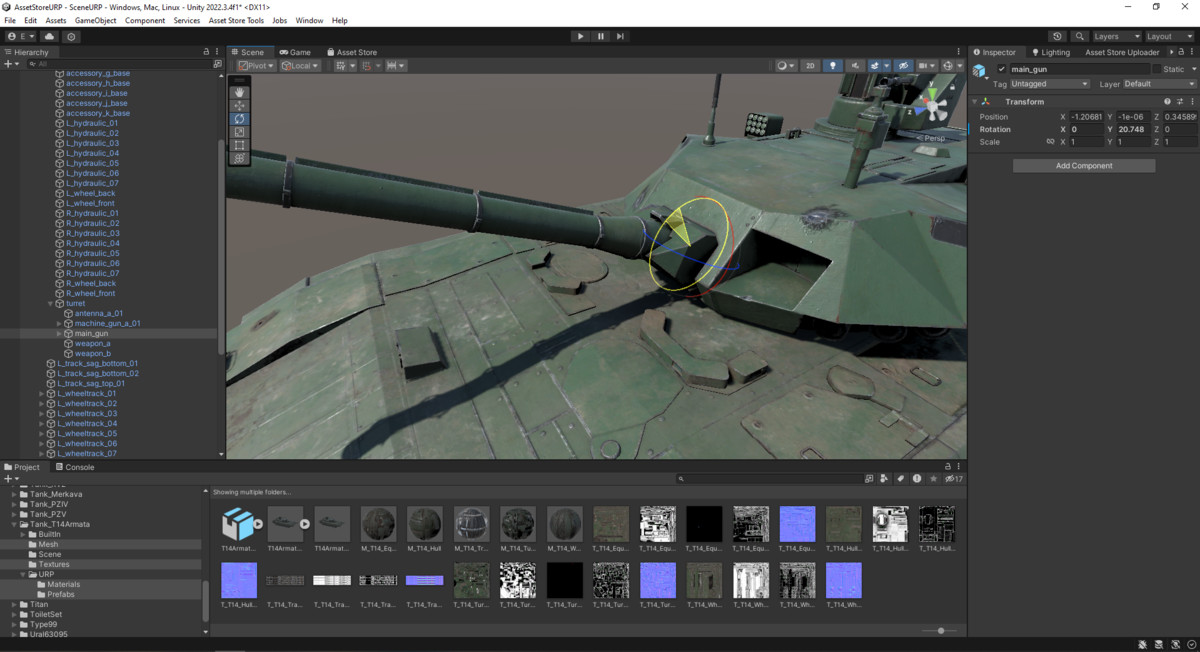
Task: Toggle 2D view mode in Scene view
Action: (810, 64)
